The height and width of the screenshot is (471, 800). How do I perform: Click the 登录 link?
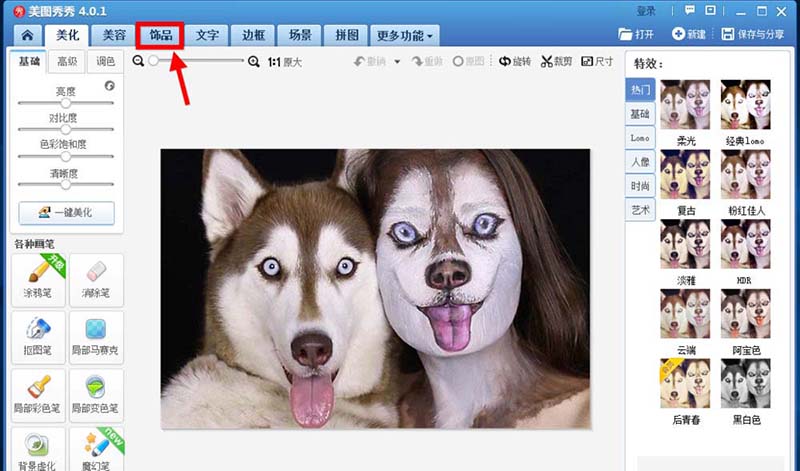[646, 11]
